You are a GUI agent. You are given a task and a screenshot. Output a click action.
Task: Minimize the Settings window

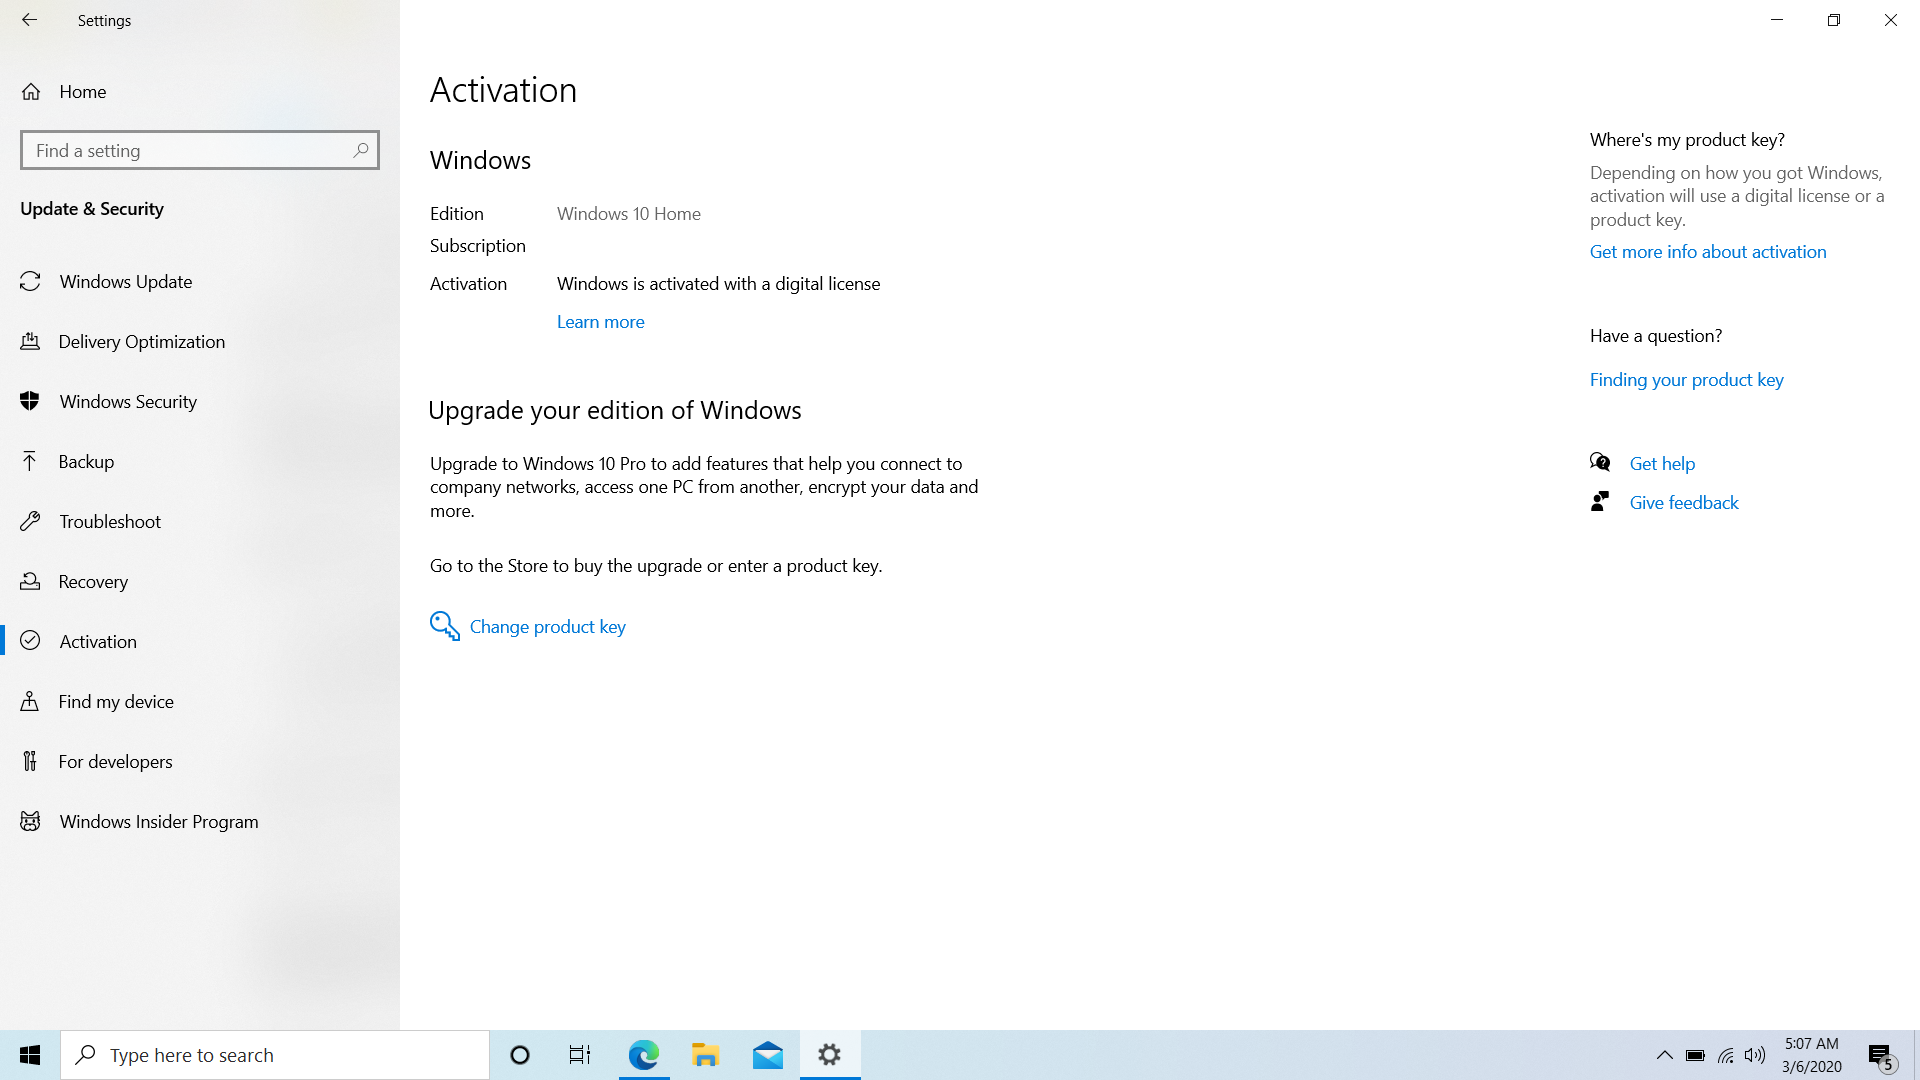[1777, 20]
